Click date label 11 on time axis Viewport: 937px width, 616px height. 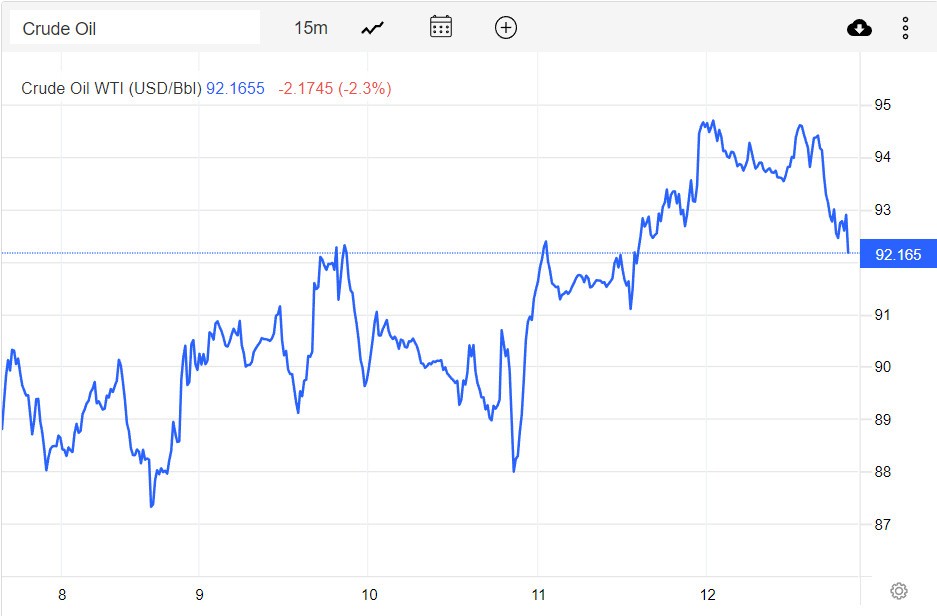537,594
